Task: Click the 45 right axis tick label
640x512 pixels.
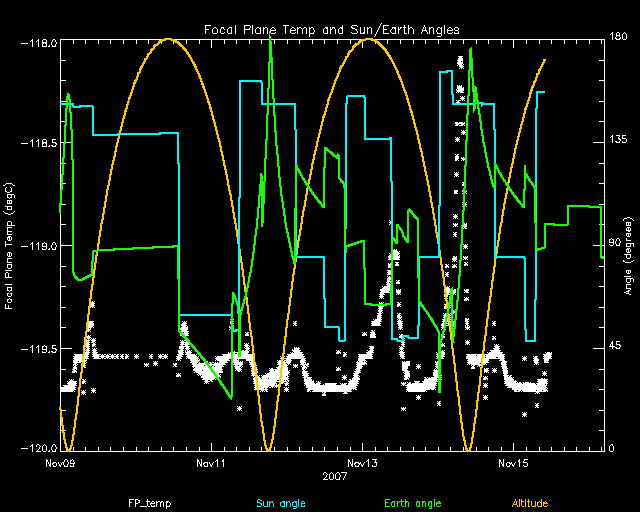Action: (616, 347)
